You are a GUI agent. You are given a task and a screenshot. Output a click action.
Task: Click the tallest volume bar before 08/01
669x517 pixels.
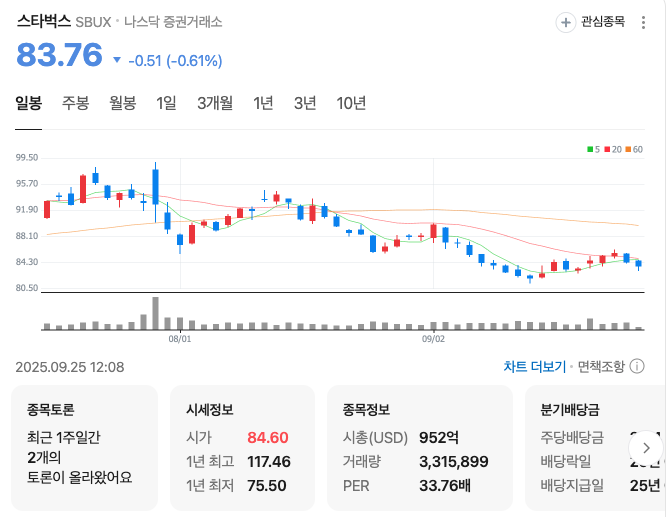coord(155,314)
